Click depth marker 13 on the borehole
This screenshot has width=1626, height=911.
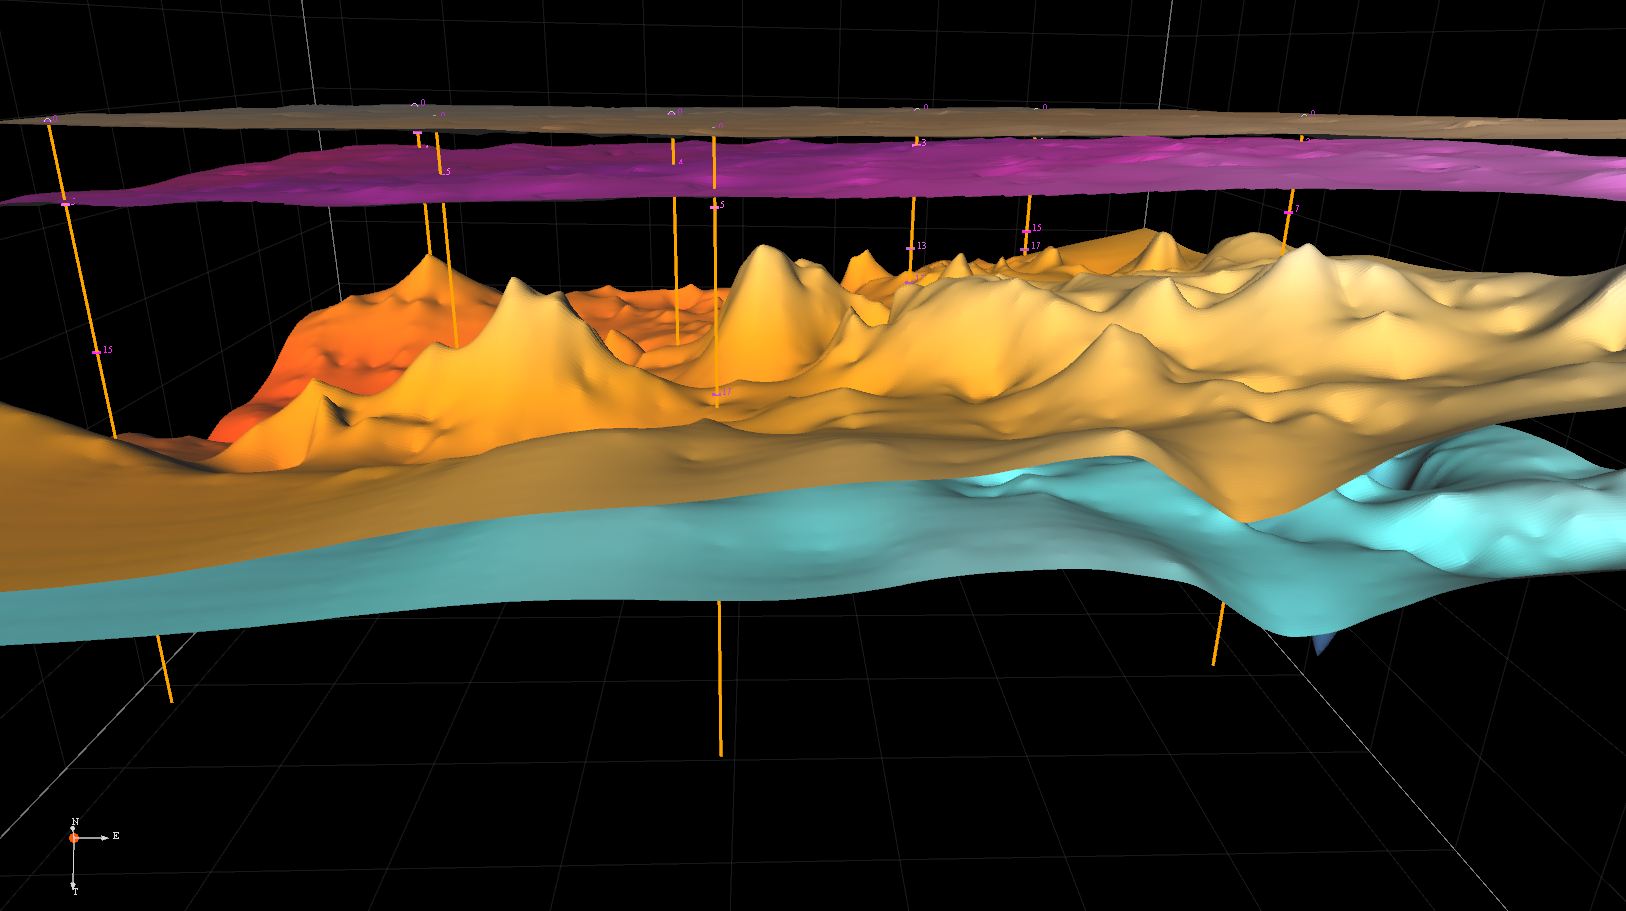911,247
